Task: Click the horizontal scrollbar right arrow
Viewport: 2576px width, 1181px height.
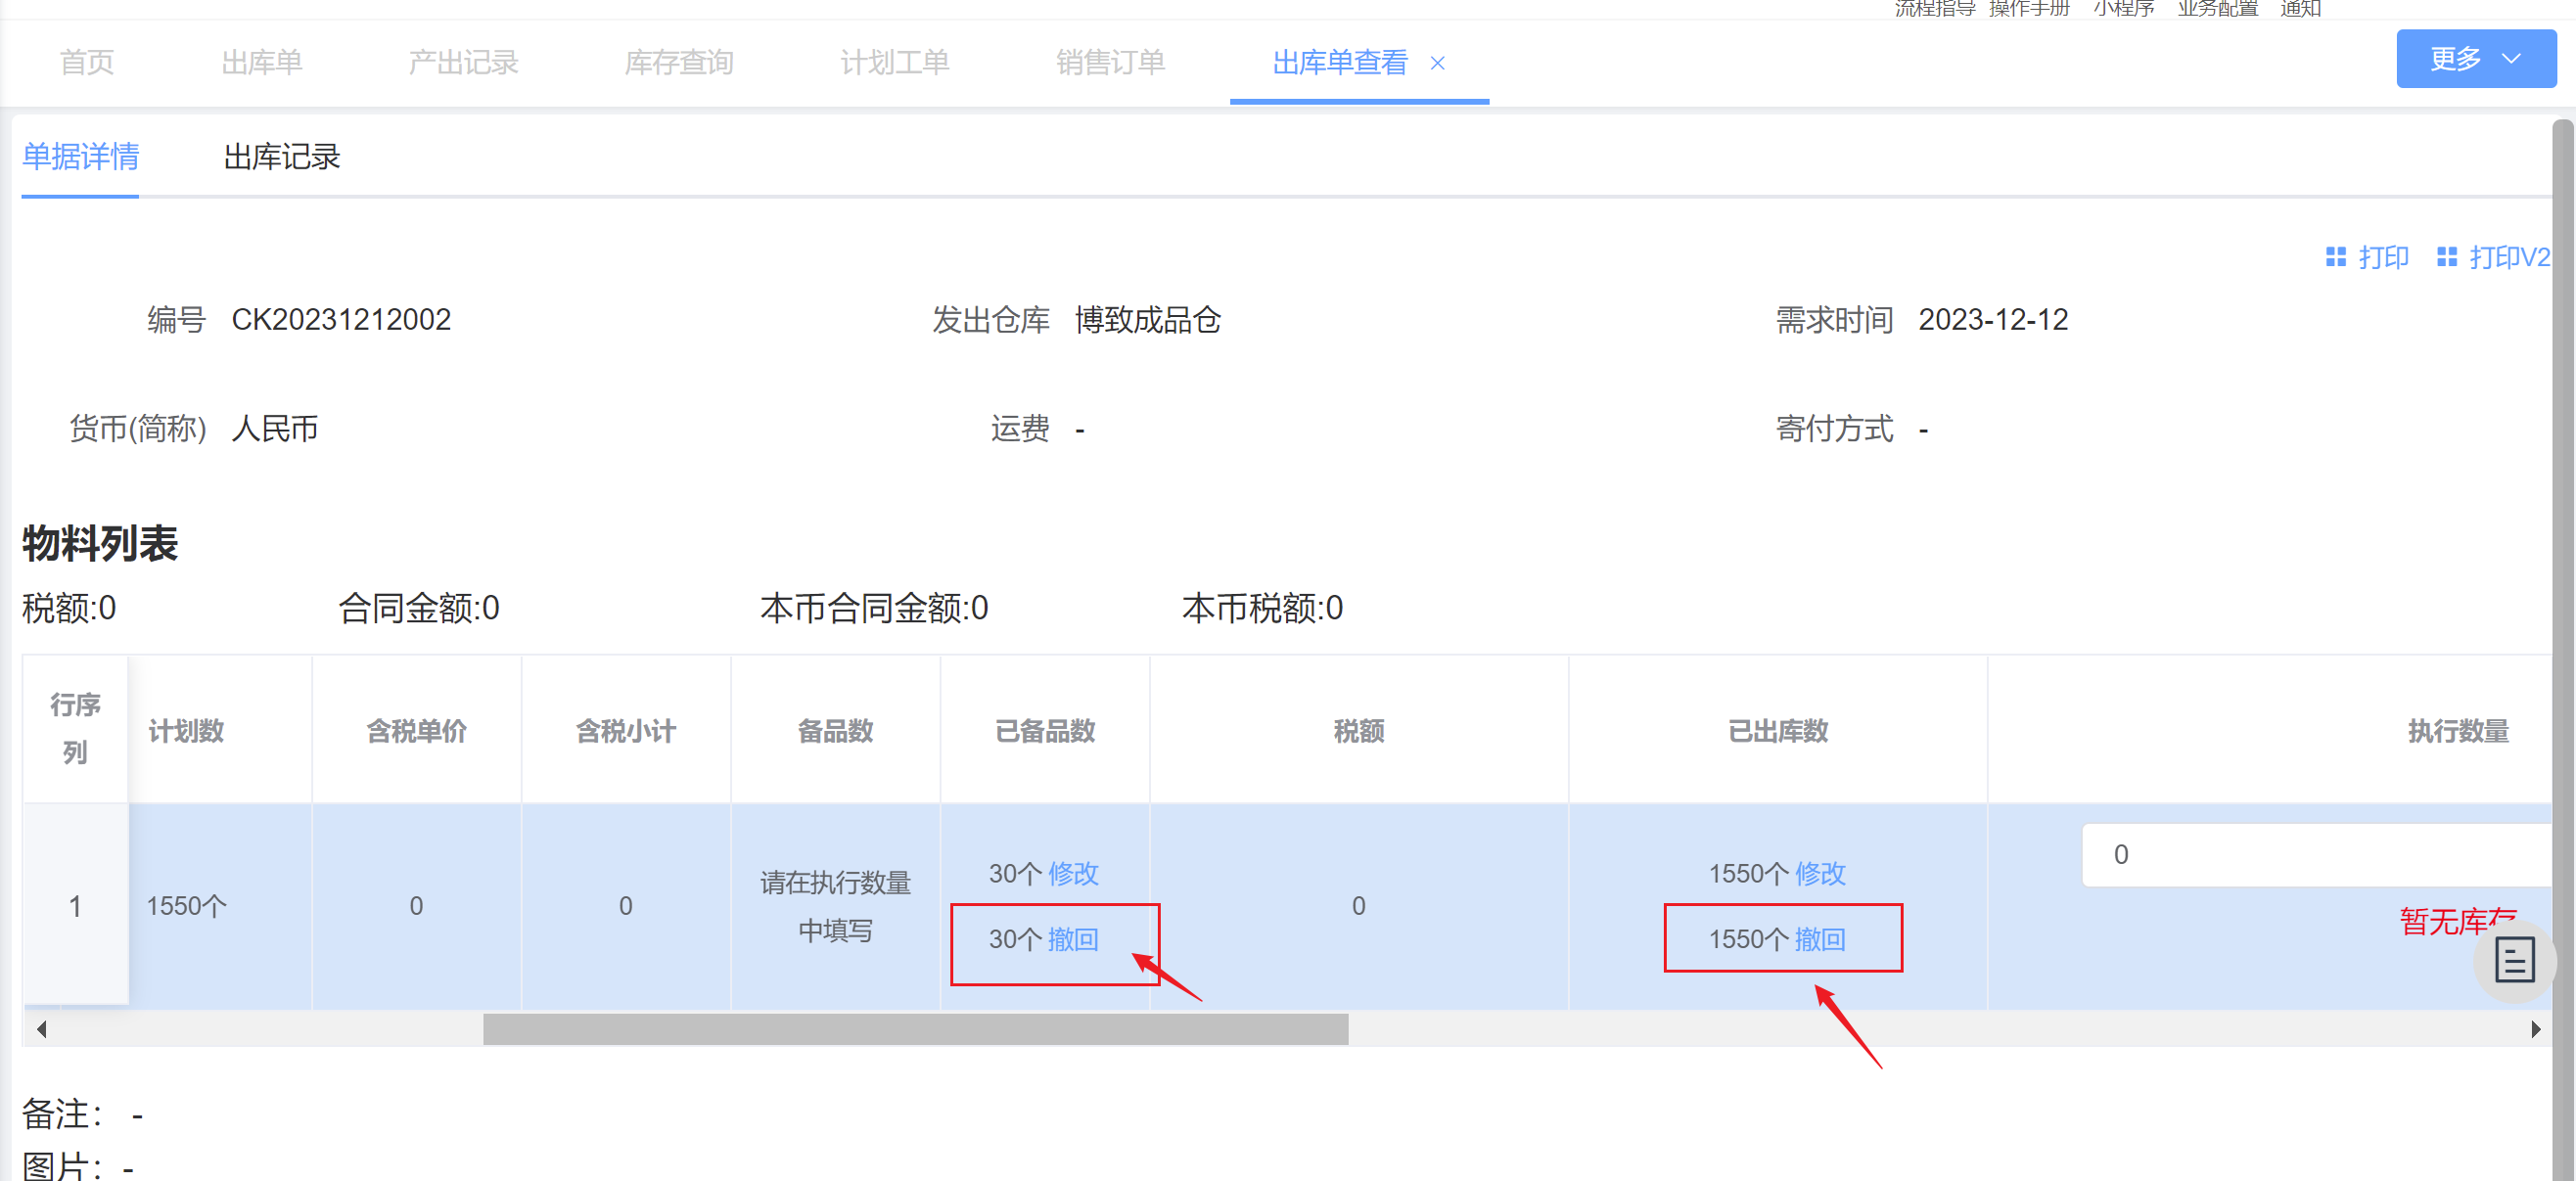Action: pos(2535,1029)
